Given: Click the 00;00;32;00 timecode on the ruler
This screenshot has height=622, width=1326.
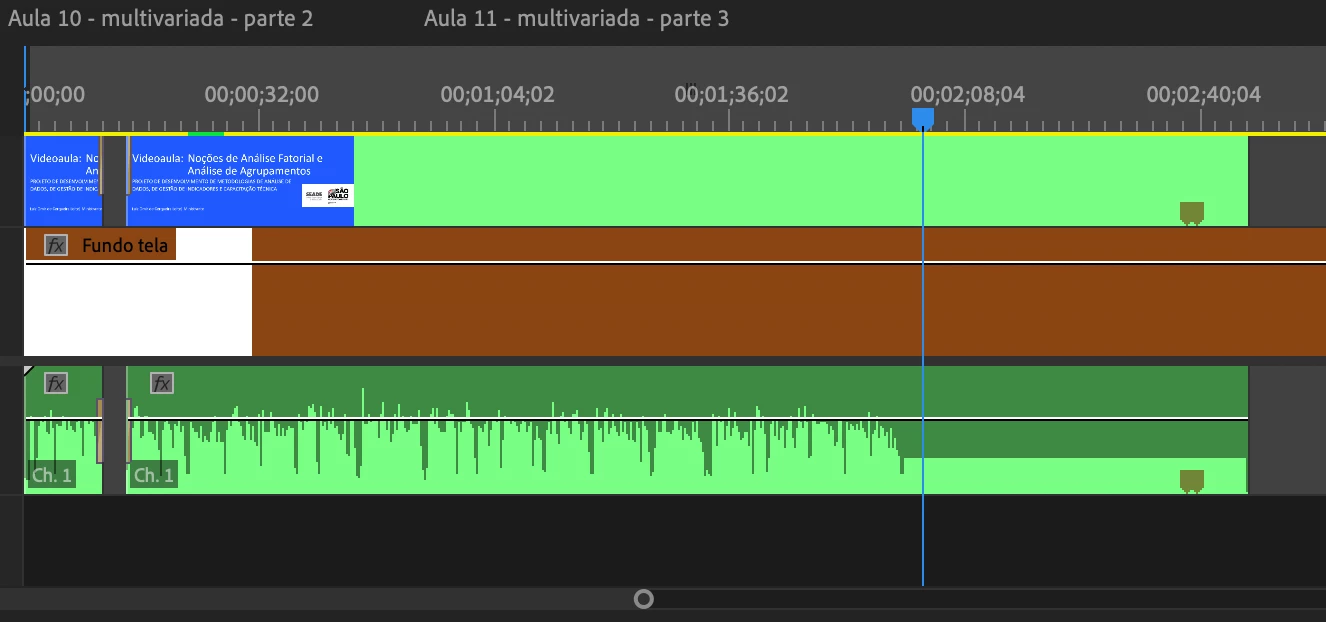Looking at the screenshot, I should pyautogui.click(x=261, y=95).
